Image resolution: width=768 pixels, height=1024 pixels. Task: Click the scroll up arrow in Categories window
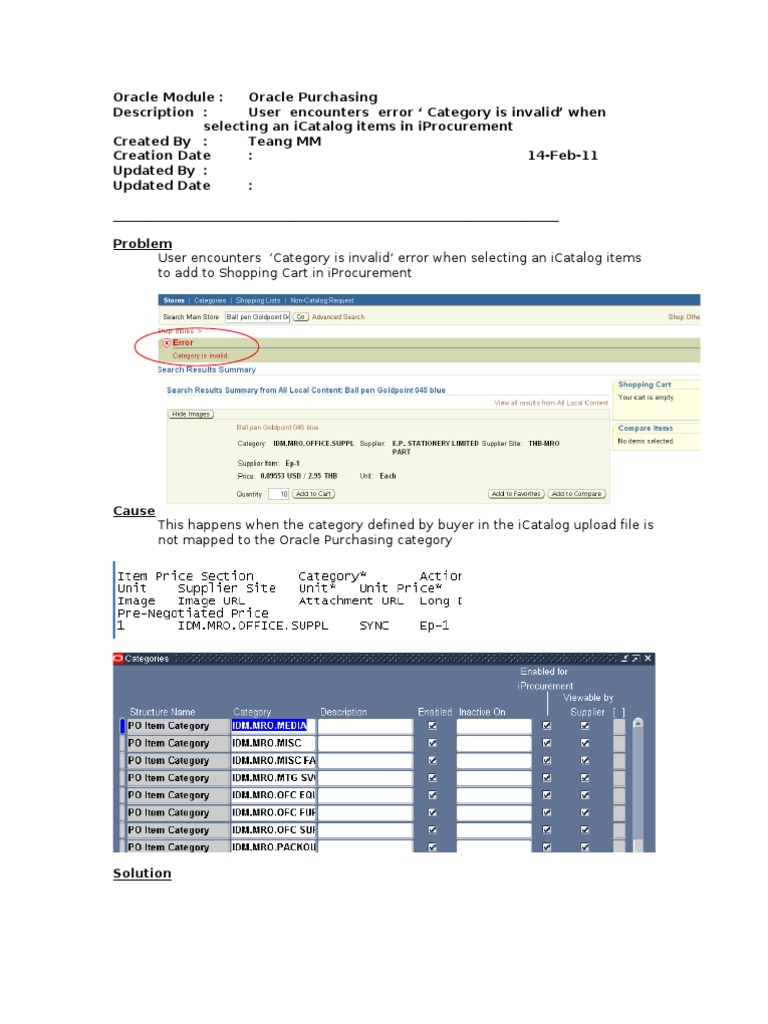coord(638,723)
